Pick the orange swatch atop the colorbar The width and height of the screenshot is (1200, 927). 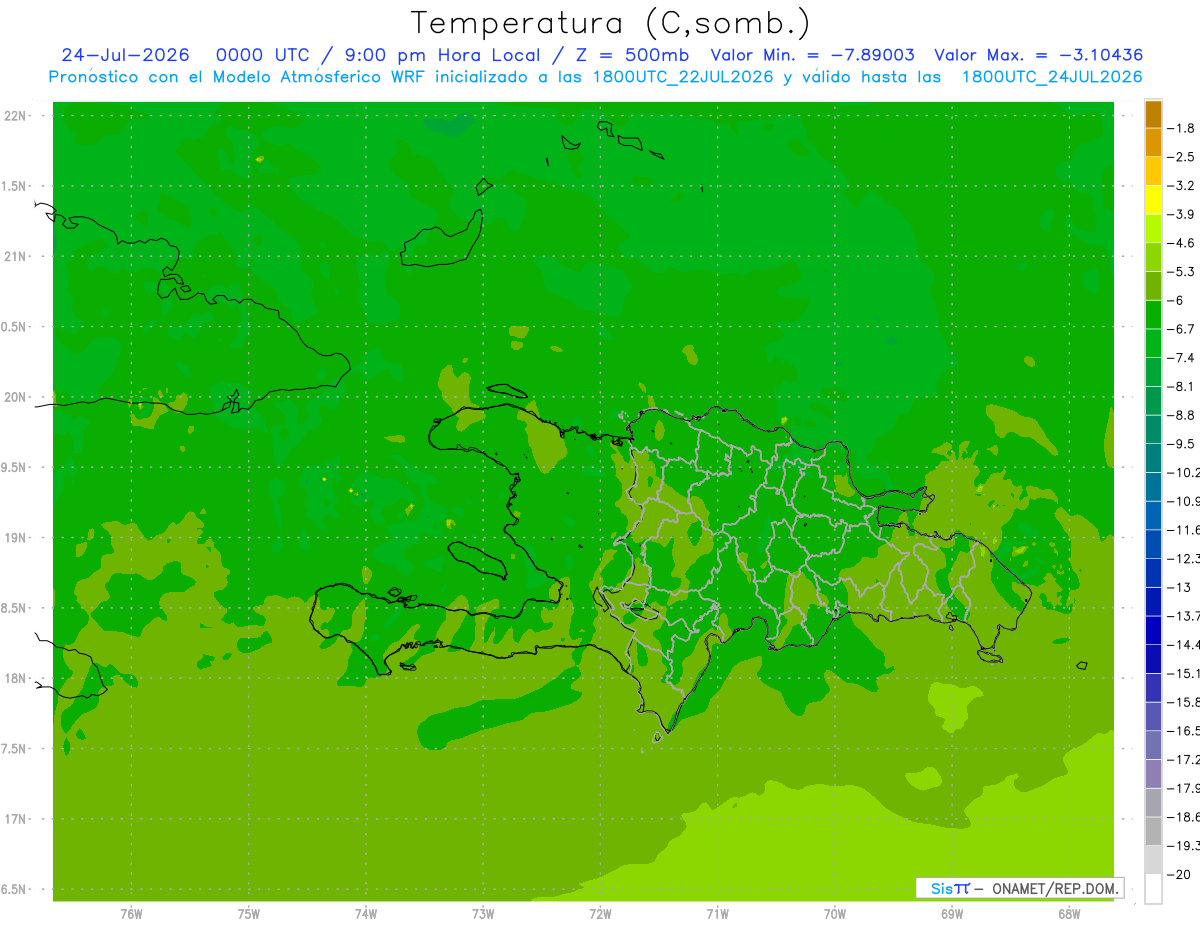(x=1154, y=114)
